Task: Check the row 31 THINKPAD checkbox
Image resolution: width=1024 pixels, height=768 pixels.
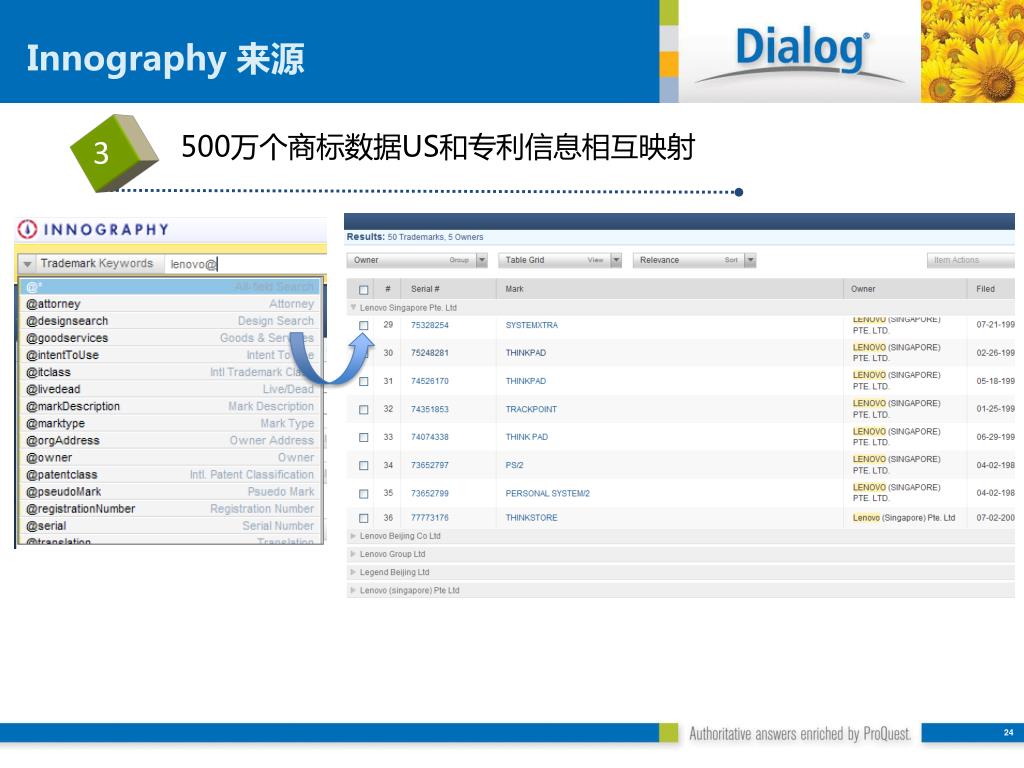Action: (364, 381)
